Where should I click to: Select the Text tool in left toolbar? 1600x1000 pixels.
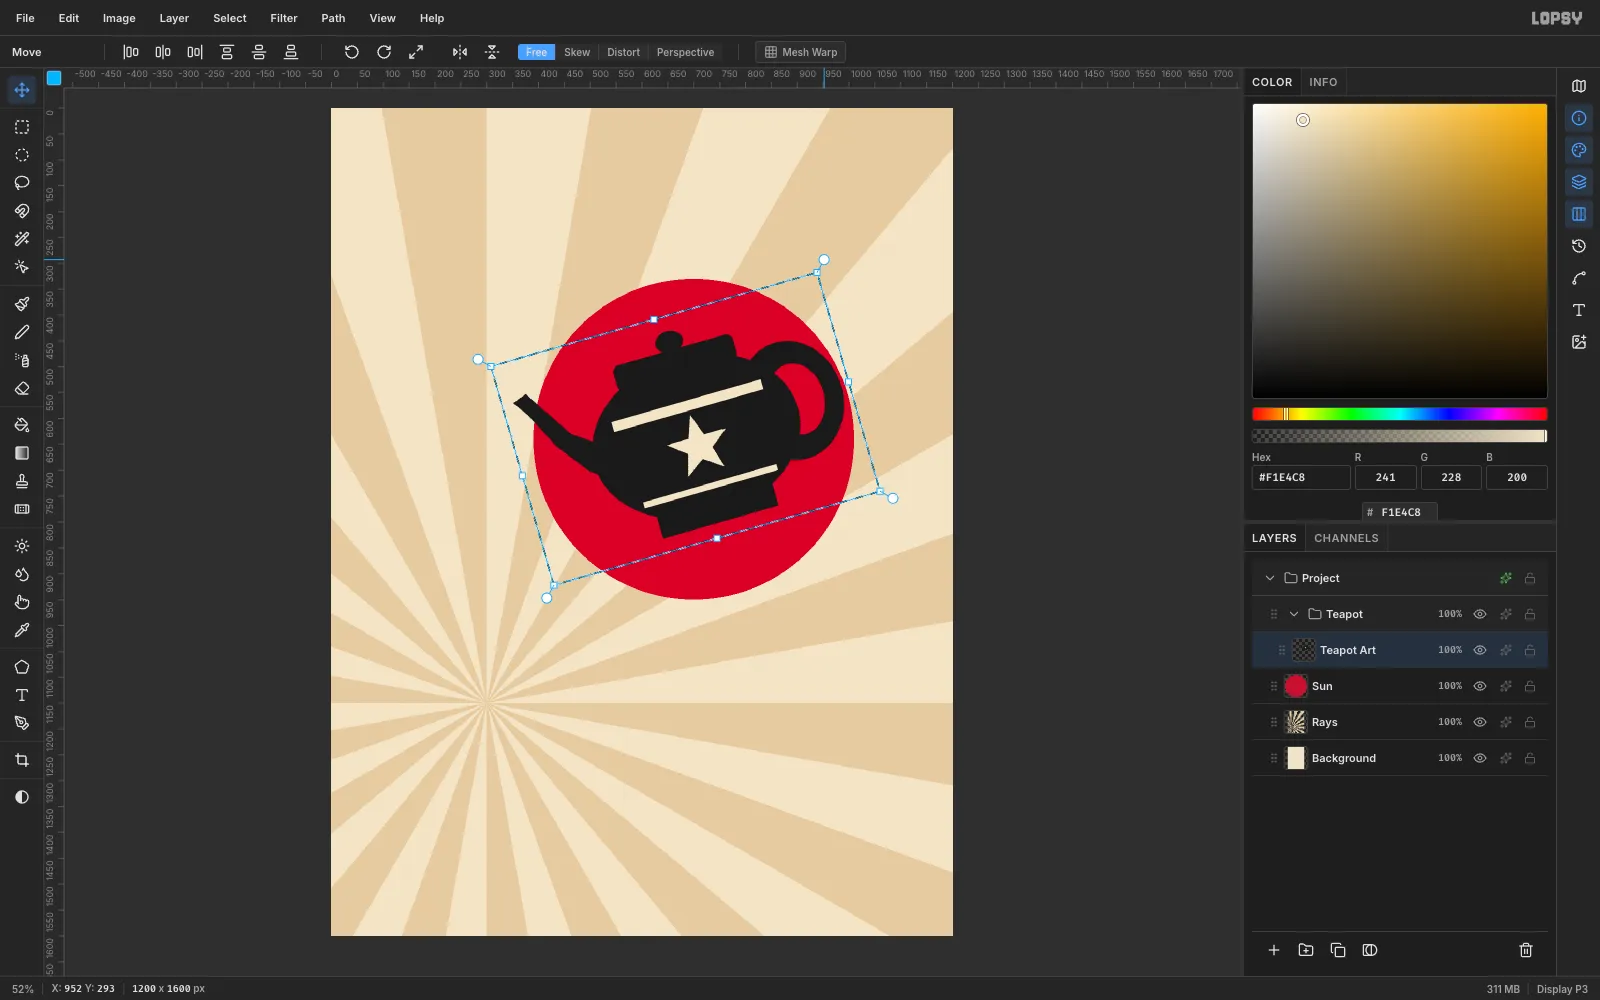[22, 695]
